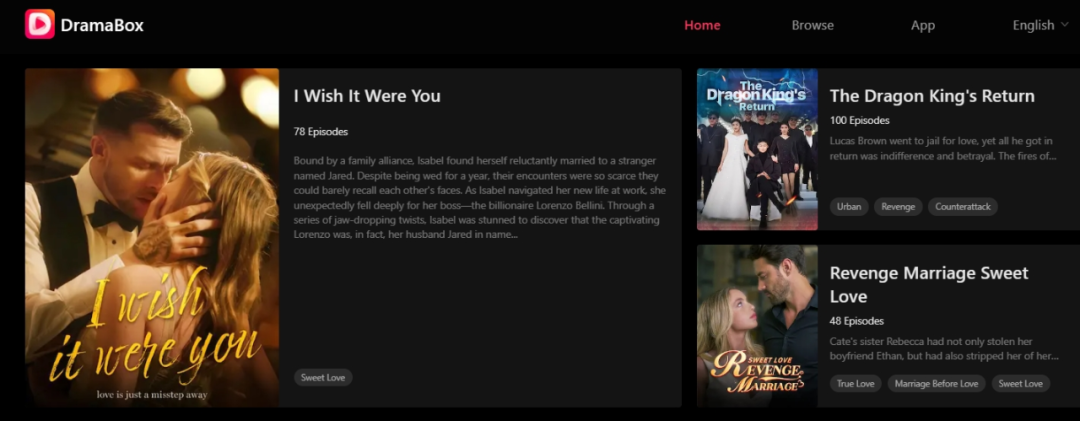
Task: Select the True Love tag
Action: [x=855, y=384]
